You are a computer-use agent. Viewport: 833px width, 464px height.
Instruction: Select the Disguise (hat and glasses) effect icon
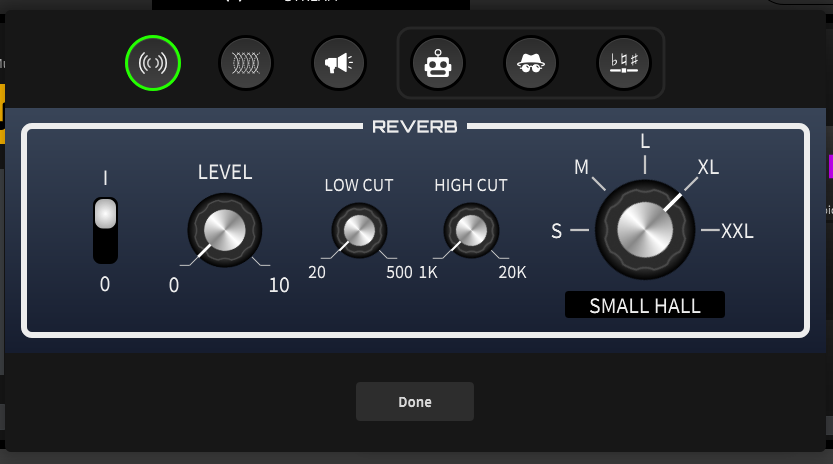531,63
